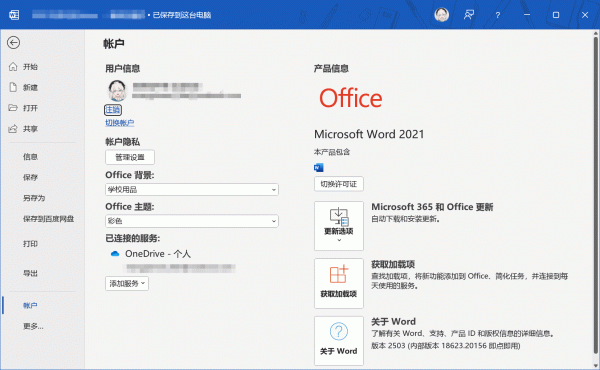Select the 帐户 account tab

pos(30,305)
